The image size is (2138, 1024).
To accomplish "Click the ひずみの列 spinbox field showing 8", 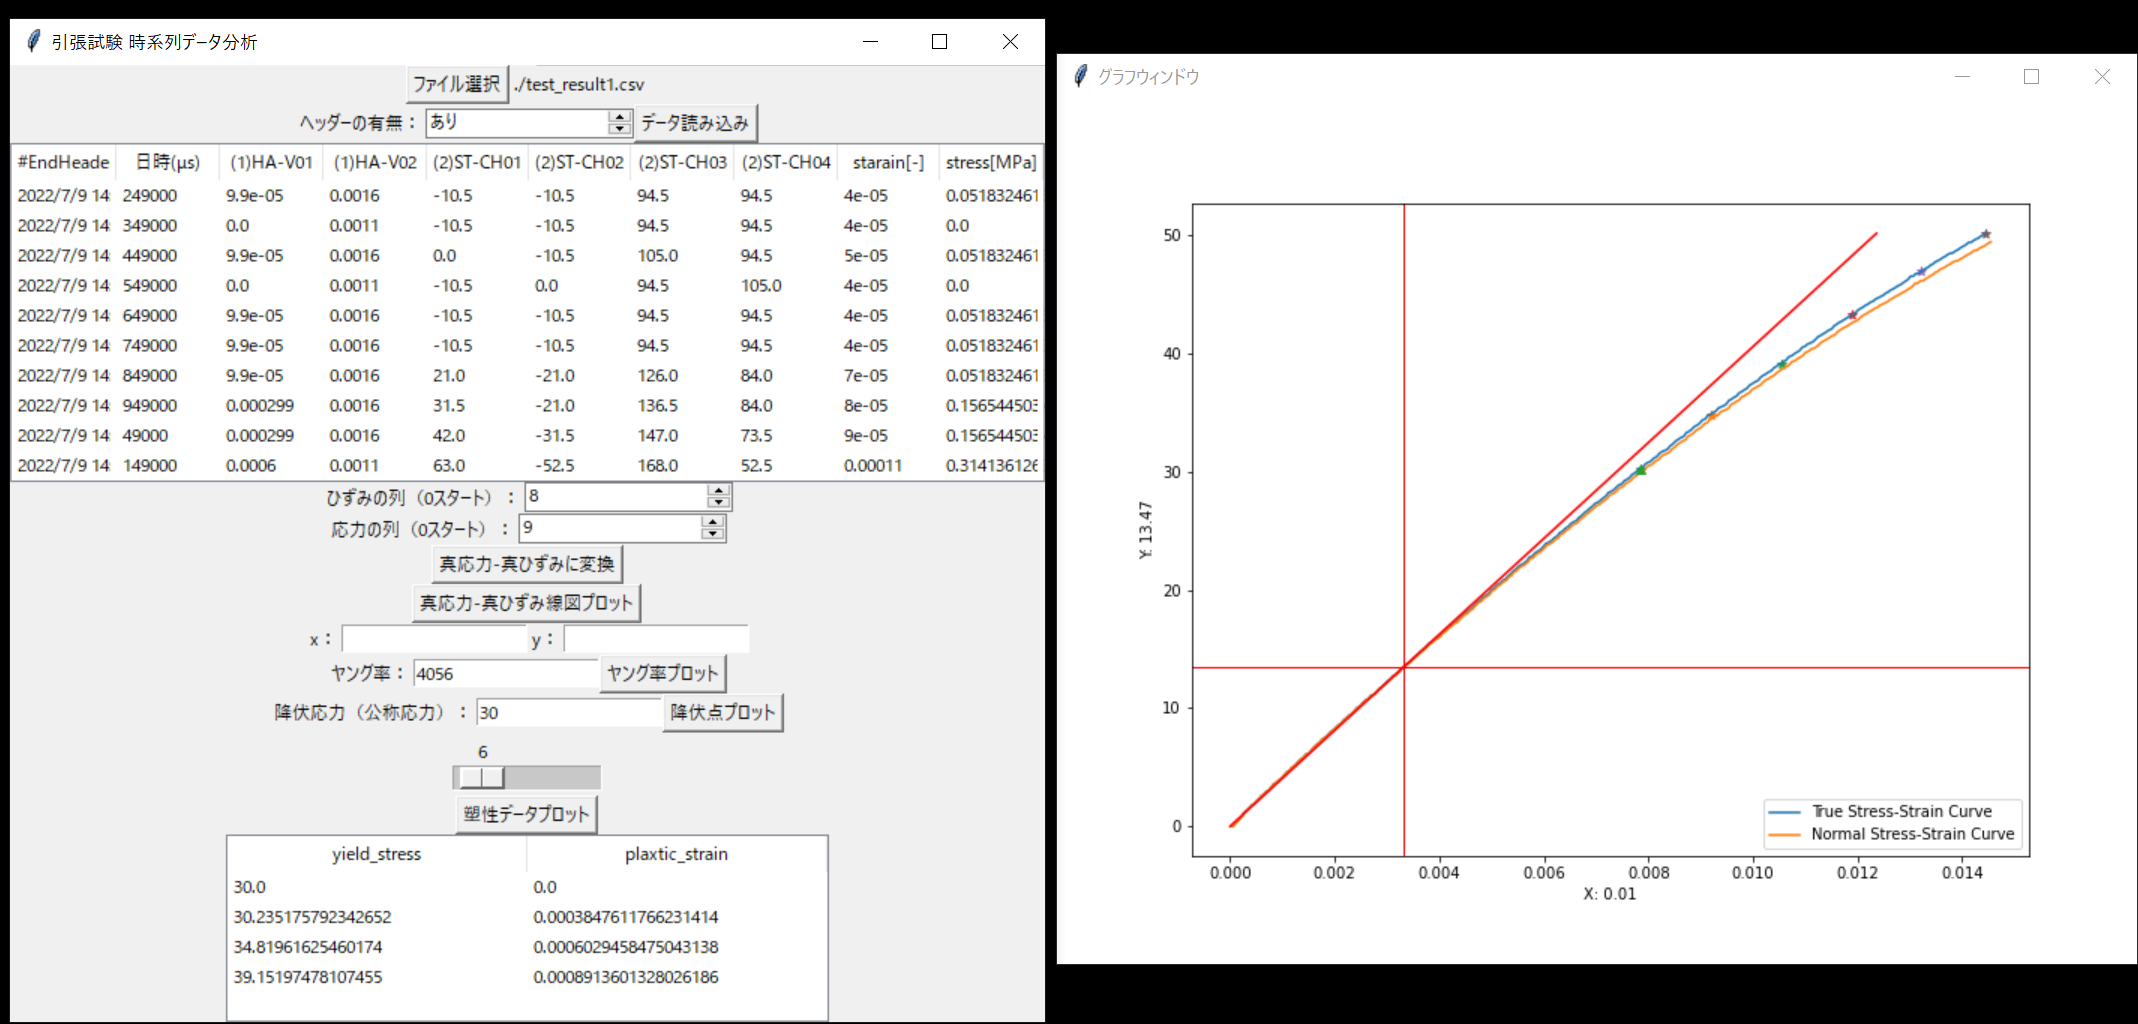I will click(616, 496).
